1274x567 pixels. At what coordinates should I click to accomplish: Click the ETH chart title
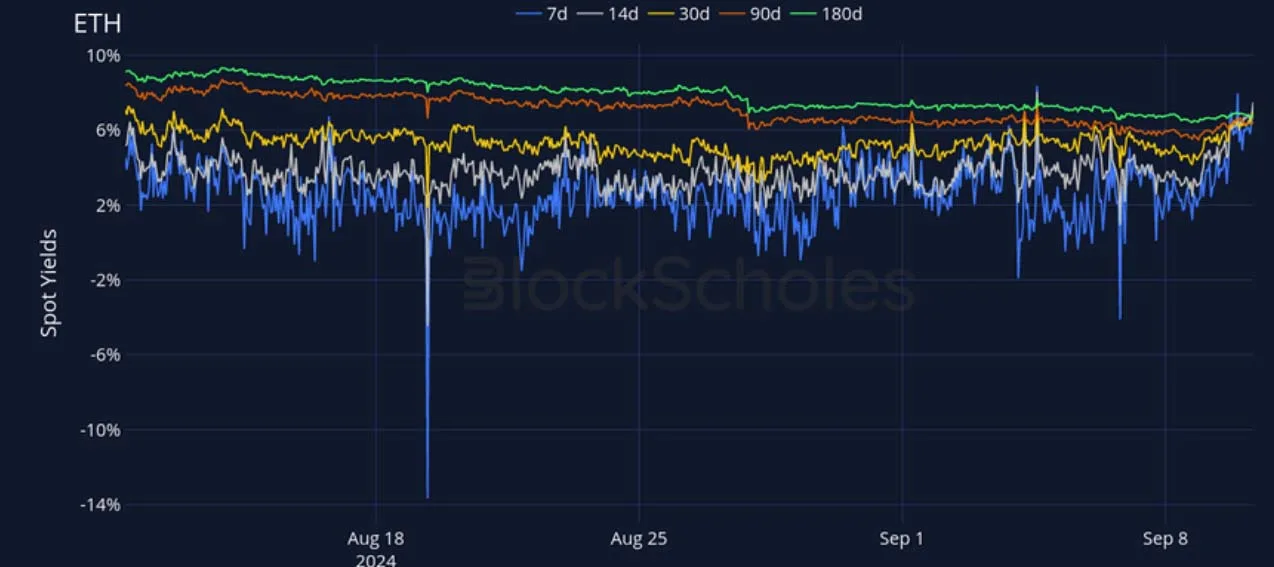97,24
